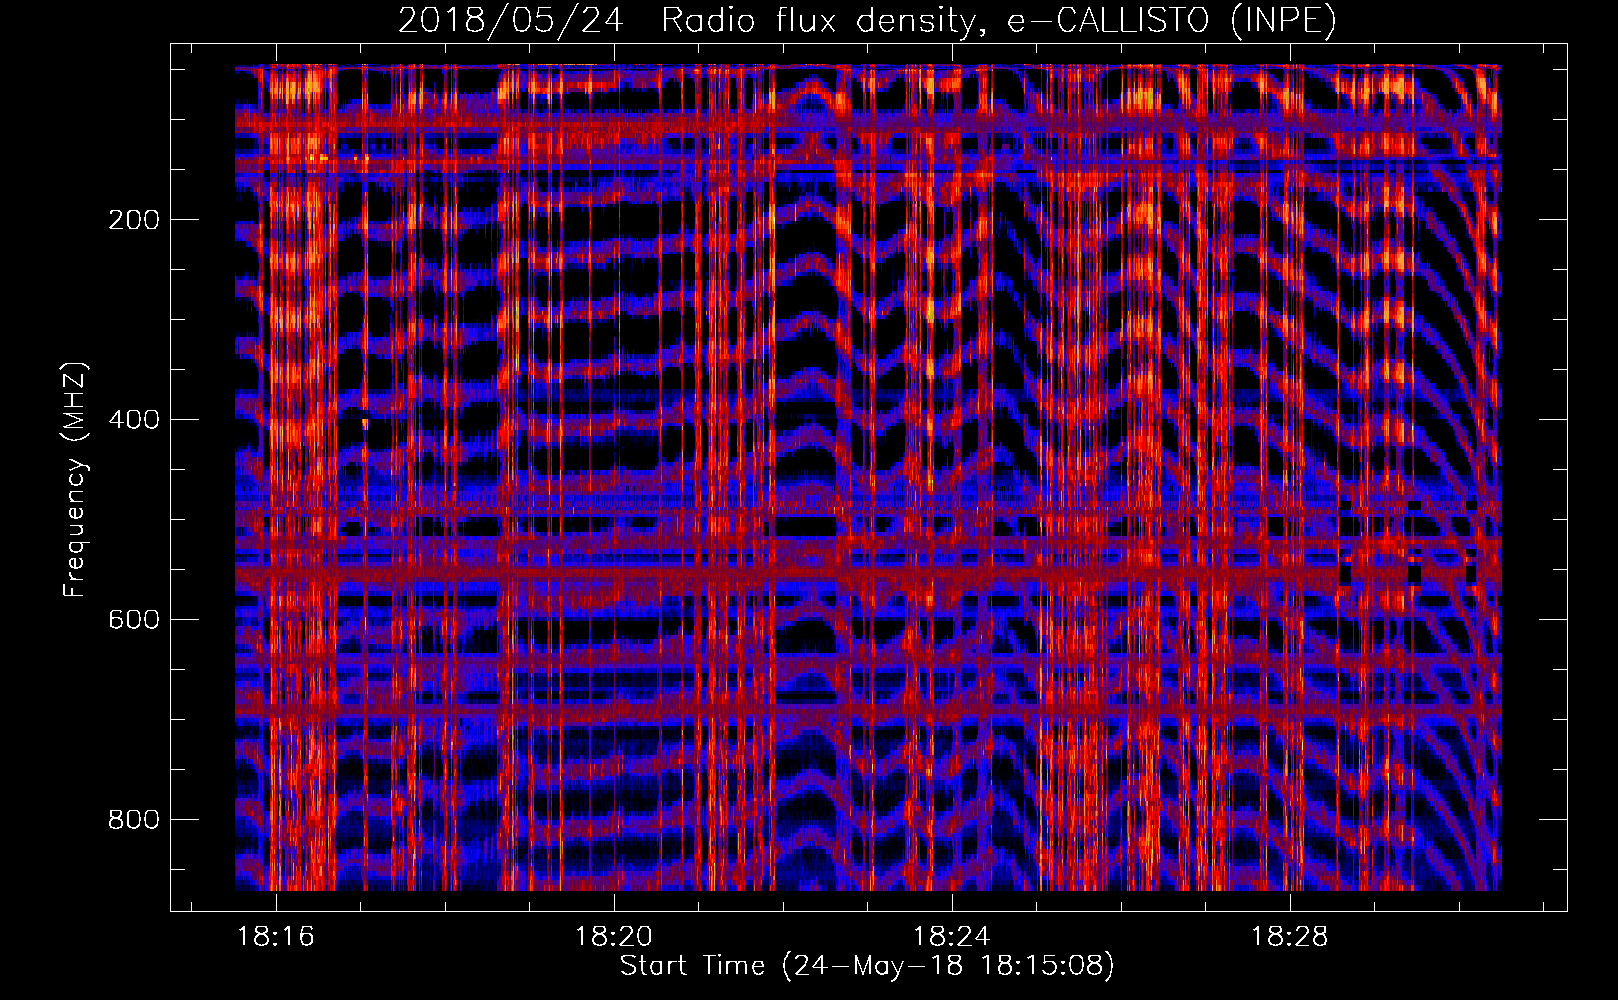
Task: Click the 18:24 time tick label
Action: [x=952, y=936]
